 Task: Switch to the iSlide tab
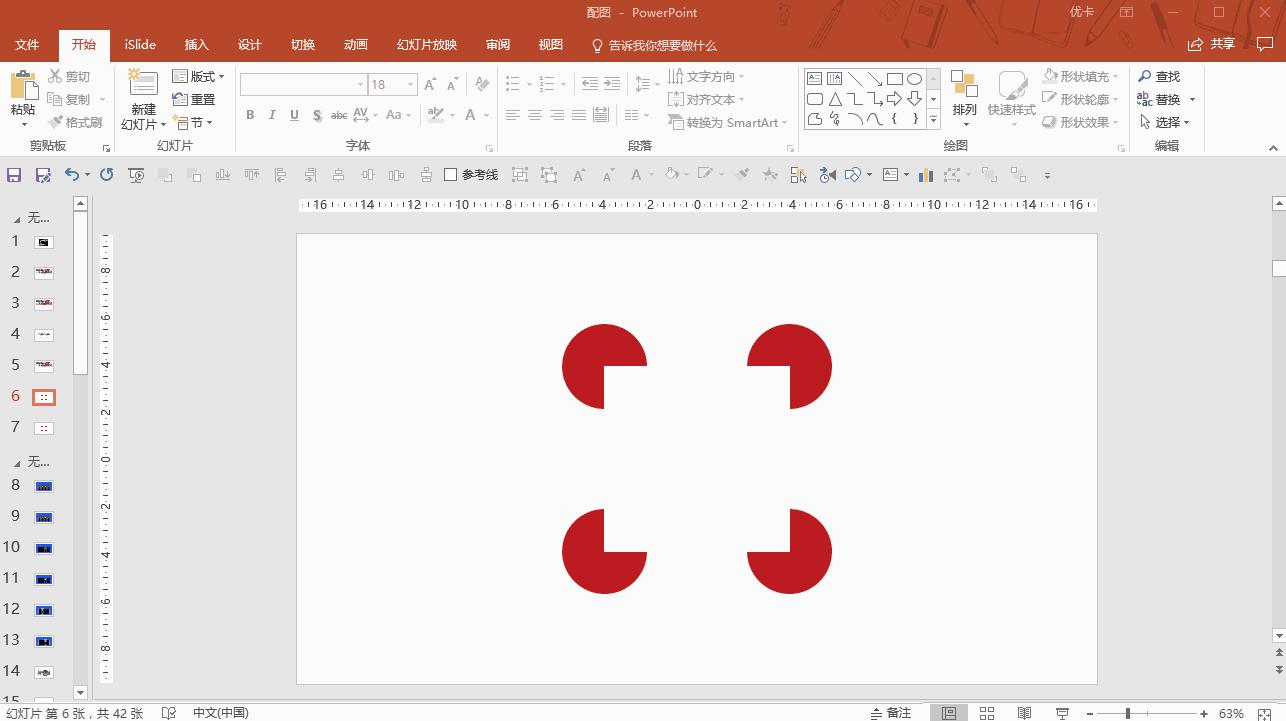(x=140, y=45)
